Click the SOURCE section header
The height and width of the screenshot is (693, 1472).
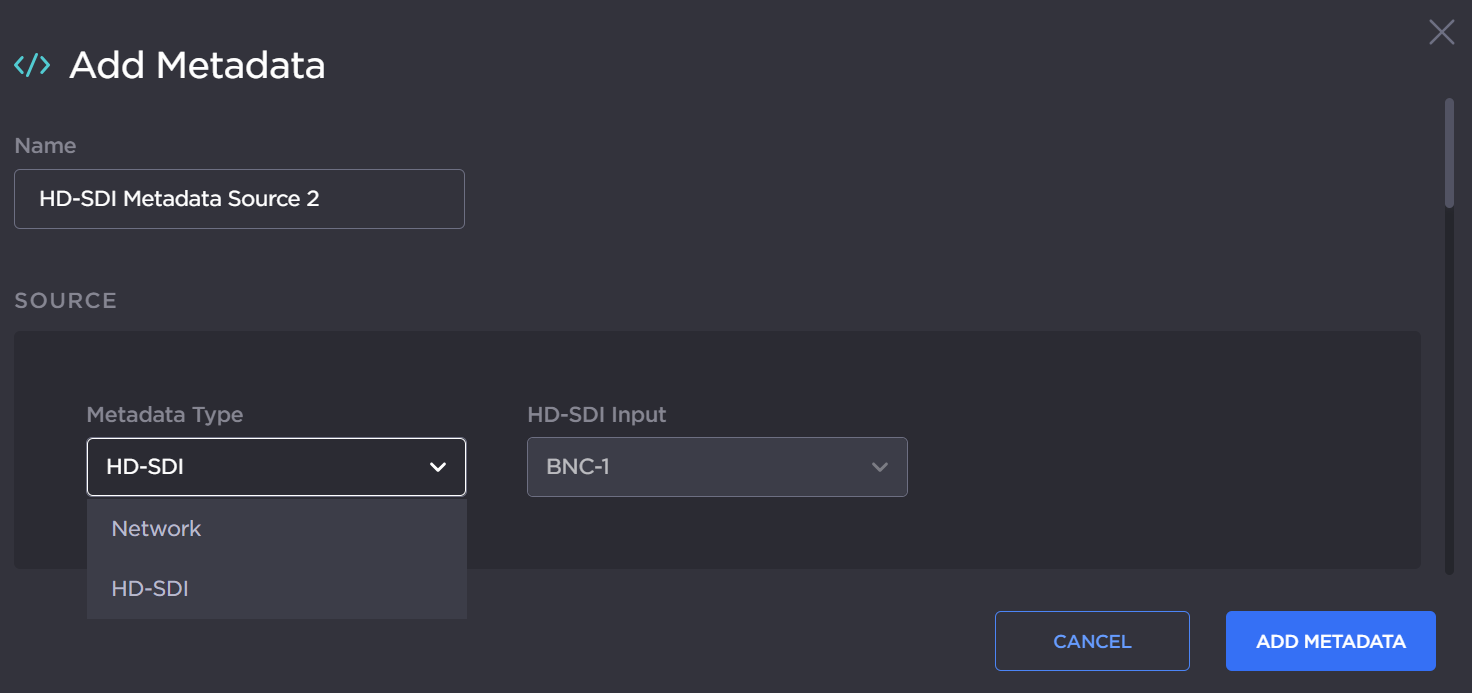tap(65, 300)
